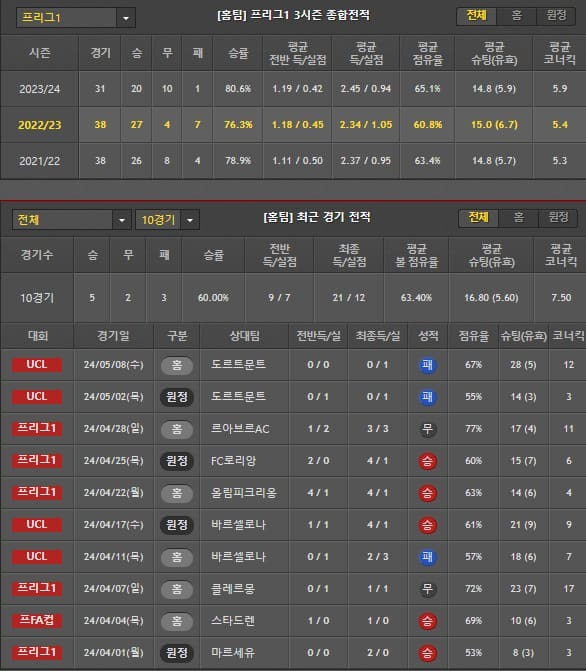Viewport: 586px width, 671px height.
Task: Click the UCL badge for 24/04/17 match
Action: click(x=37, y=525)
